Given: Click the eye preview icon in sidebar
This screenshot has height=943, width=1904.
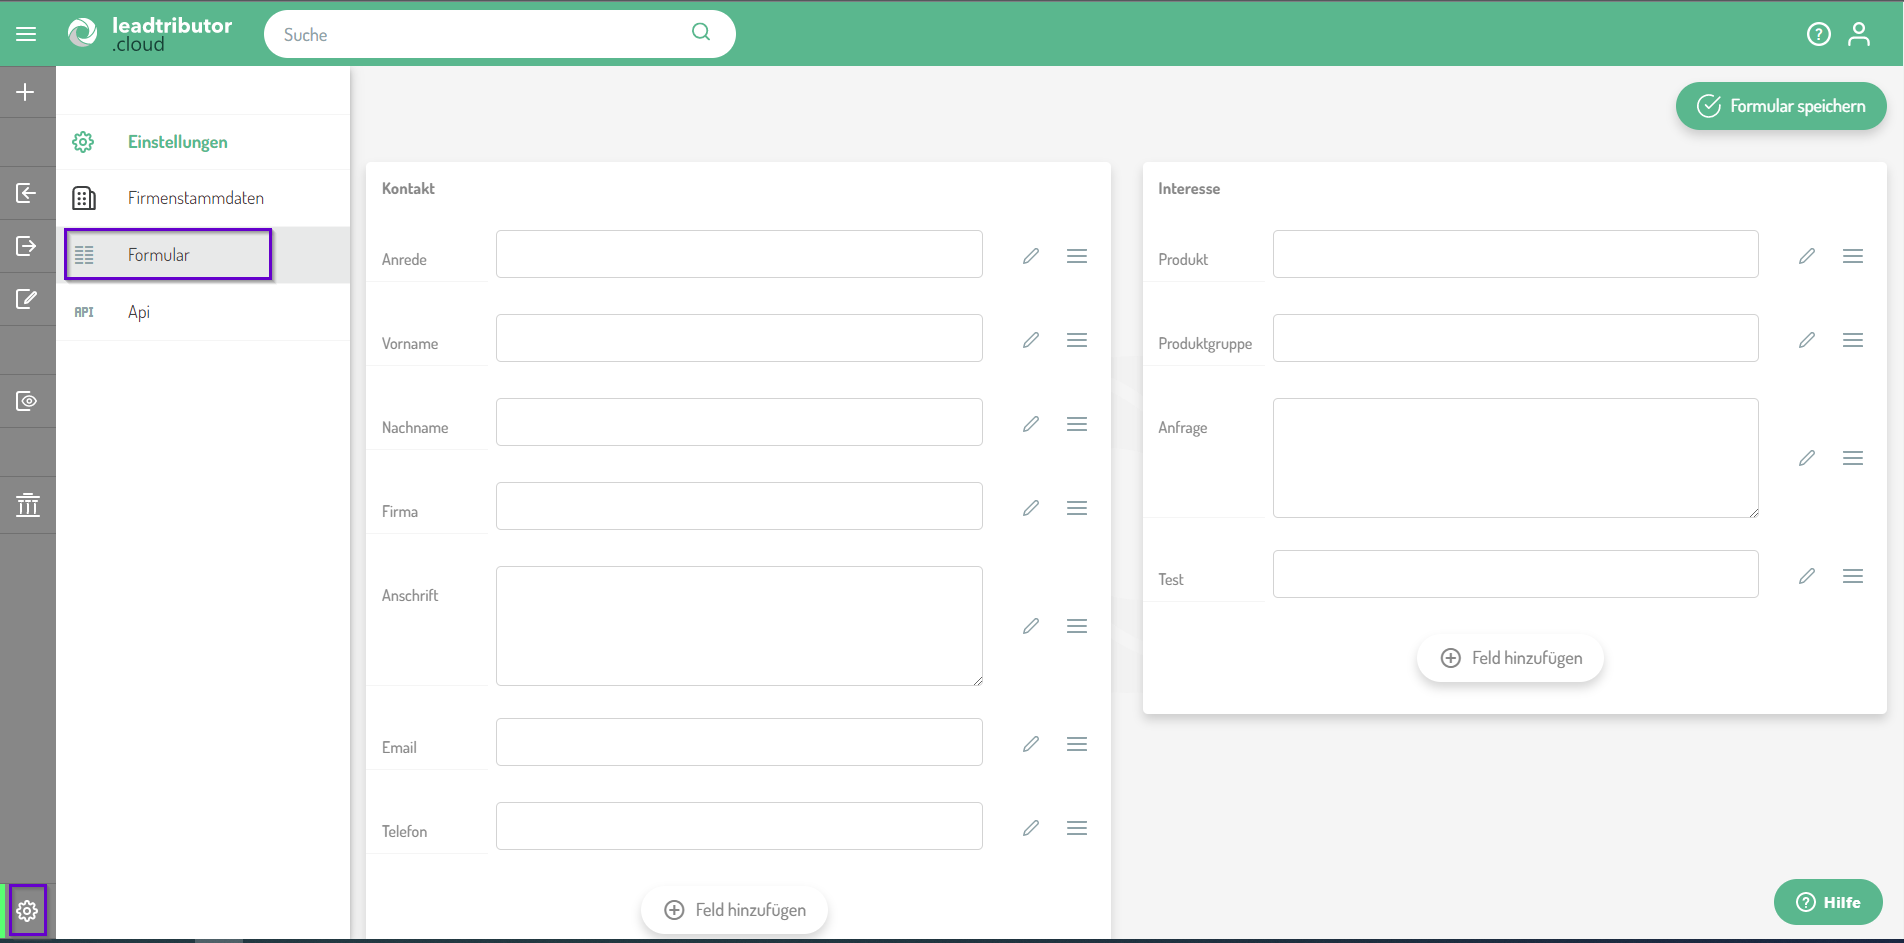Looking at the screenshot, I should click(27, 401).
